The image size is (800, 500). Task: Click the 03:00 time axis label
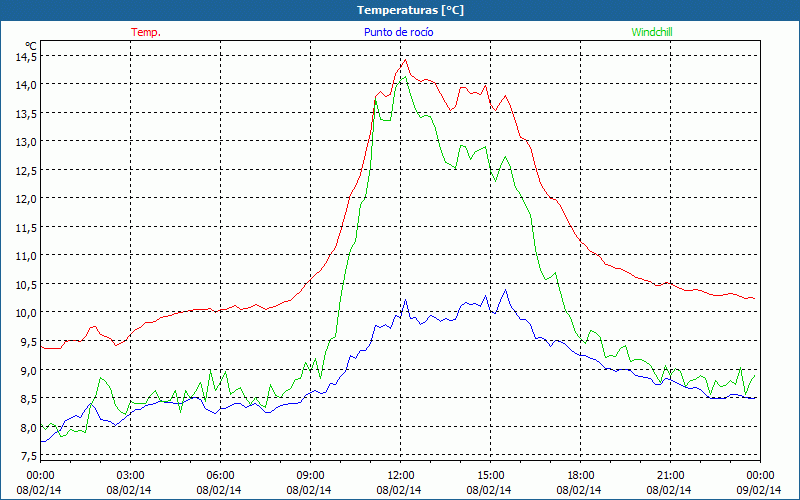[131, 476]
